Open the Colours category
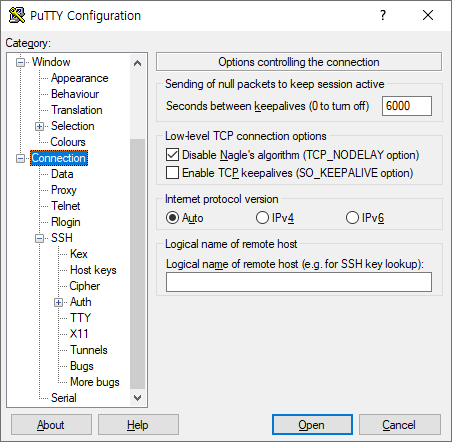This screenshot has width=452, height=442. pos(68,142)
